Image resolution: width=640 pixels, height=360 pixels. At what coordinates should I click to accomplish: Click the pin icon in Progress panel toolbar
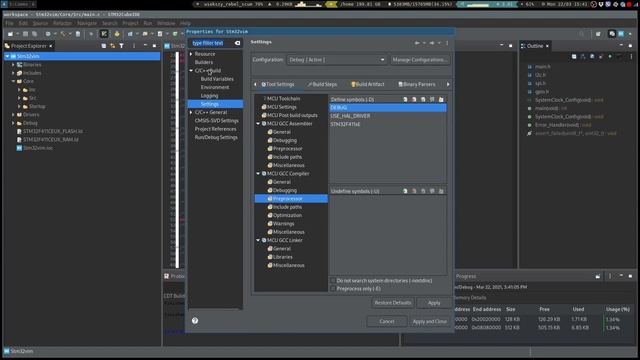coord(598,276)
